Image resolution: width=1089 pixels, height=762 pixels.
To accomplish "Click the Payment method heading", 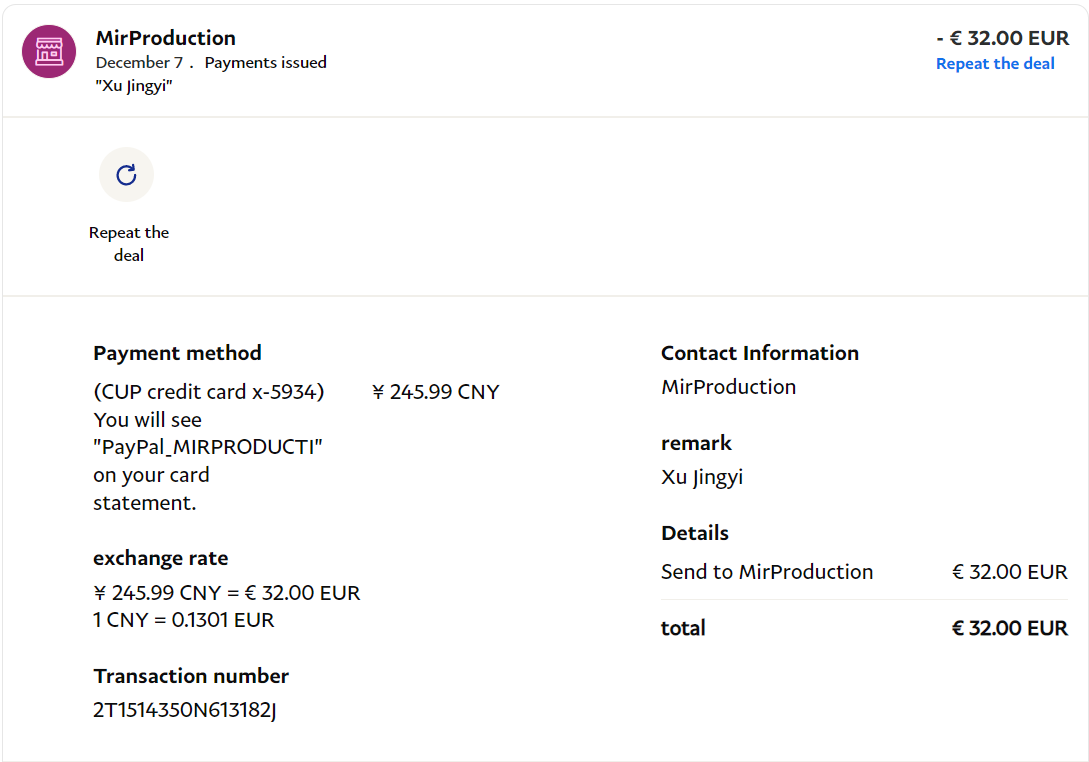I will point(177,353).
